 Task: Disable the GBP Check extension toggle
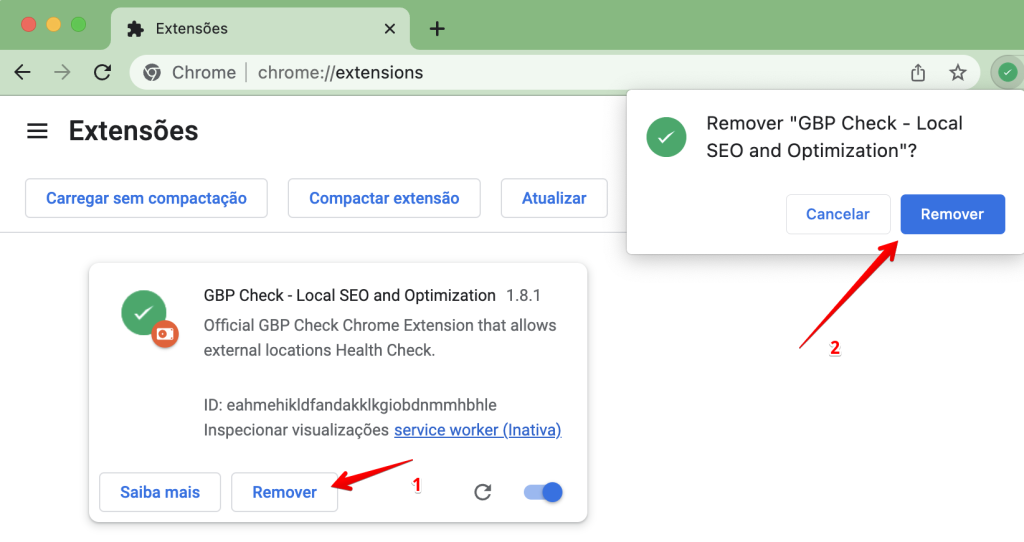coord(543,492)
